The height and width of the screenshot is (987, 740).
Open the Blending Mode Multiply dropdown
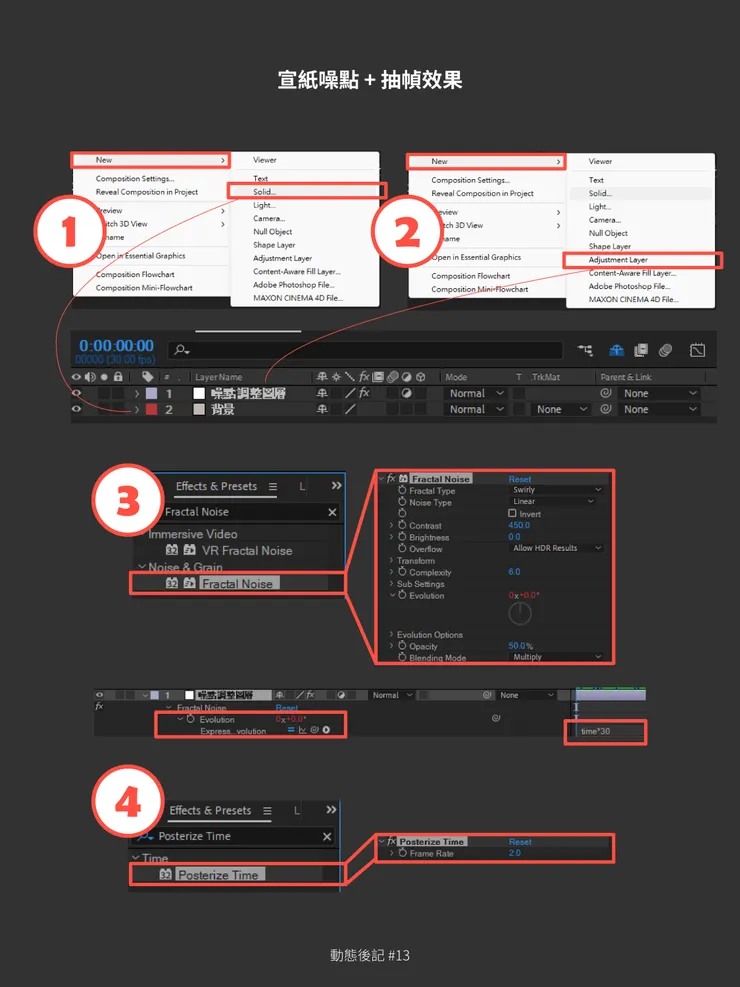(557, 657)
